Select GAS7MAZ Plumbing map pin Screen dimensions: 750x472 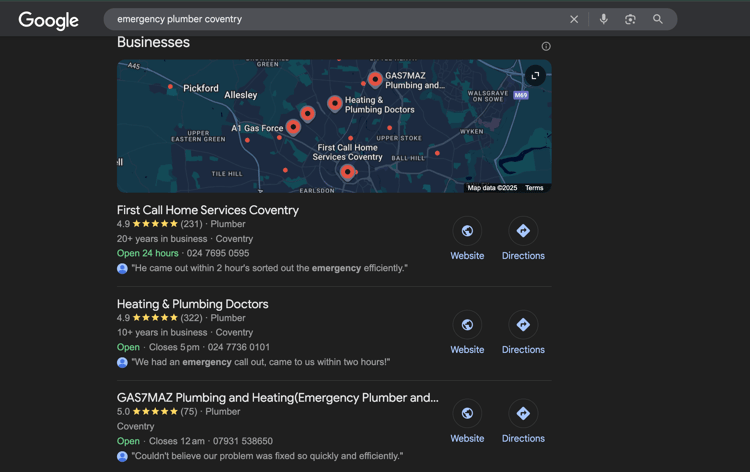click(x=375, y=79)
